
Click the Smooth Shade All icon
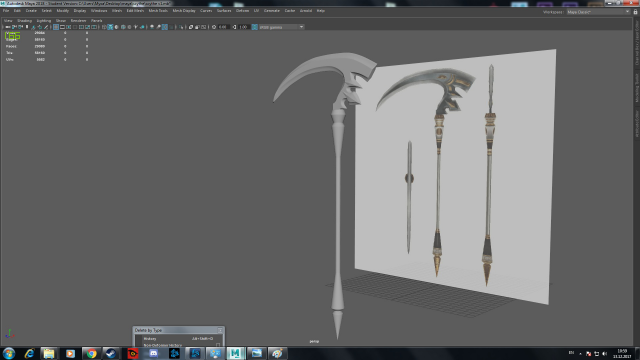[x=110, y=27]
